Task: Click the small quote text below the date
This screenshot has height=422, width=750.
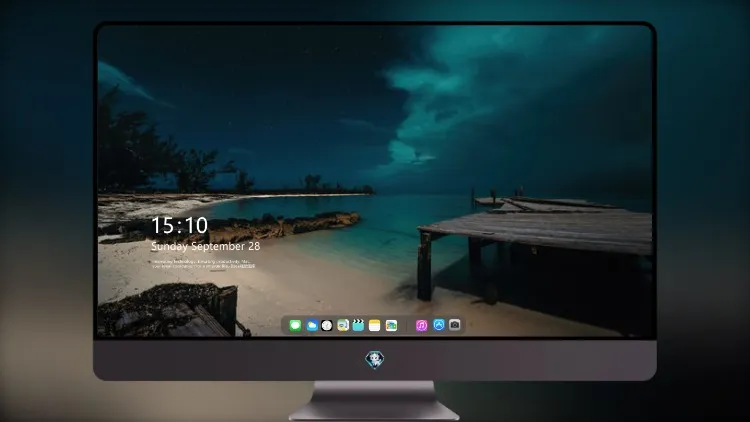Action: point(204,264)
